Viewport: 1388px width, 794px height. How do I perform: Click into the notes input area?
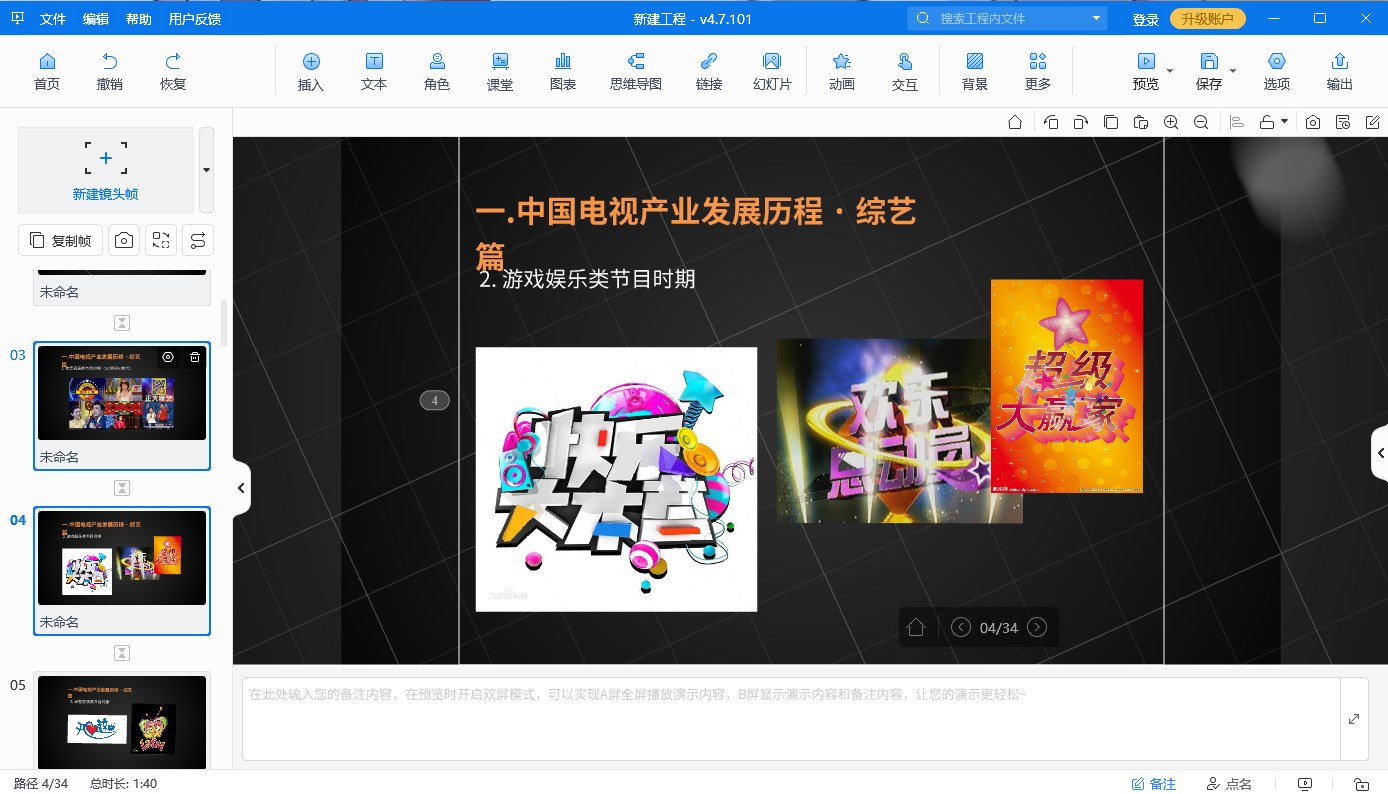pos(791,719)
